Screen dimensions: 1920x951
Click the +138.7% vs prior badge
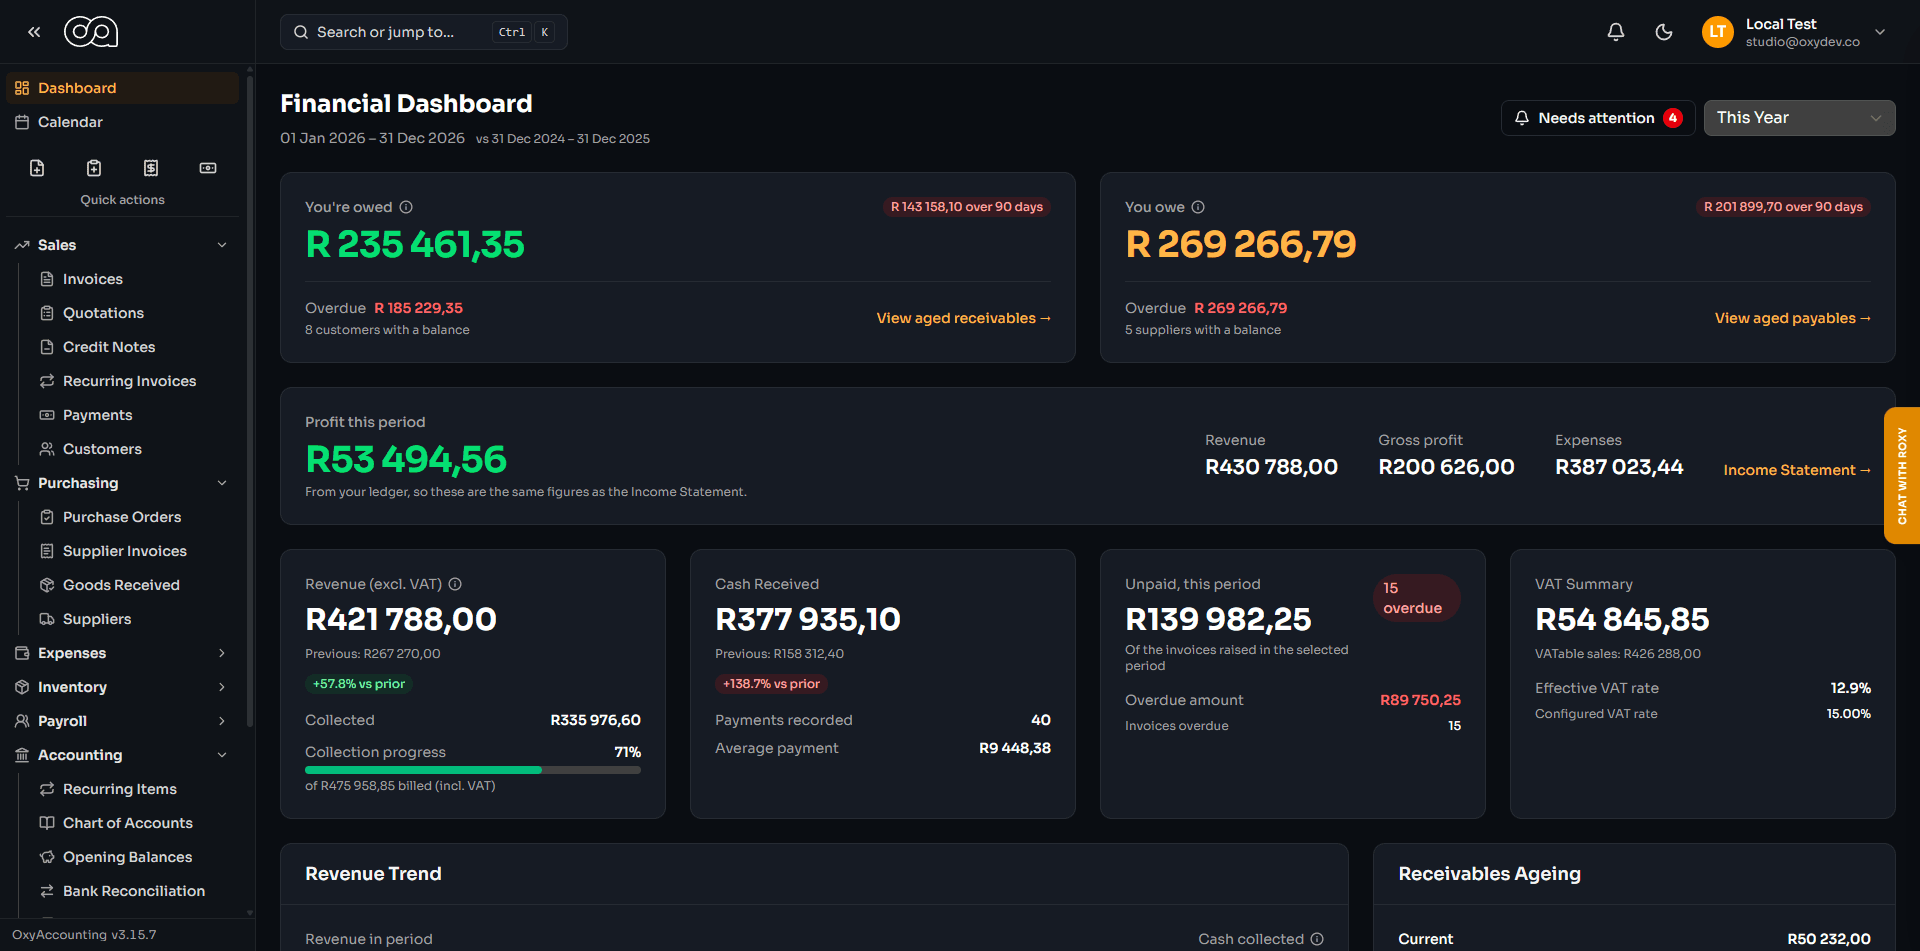(771, 684)
